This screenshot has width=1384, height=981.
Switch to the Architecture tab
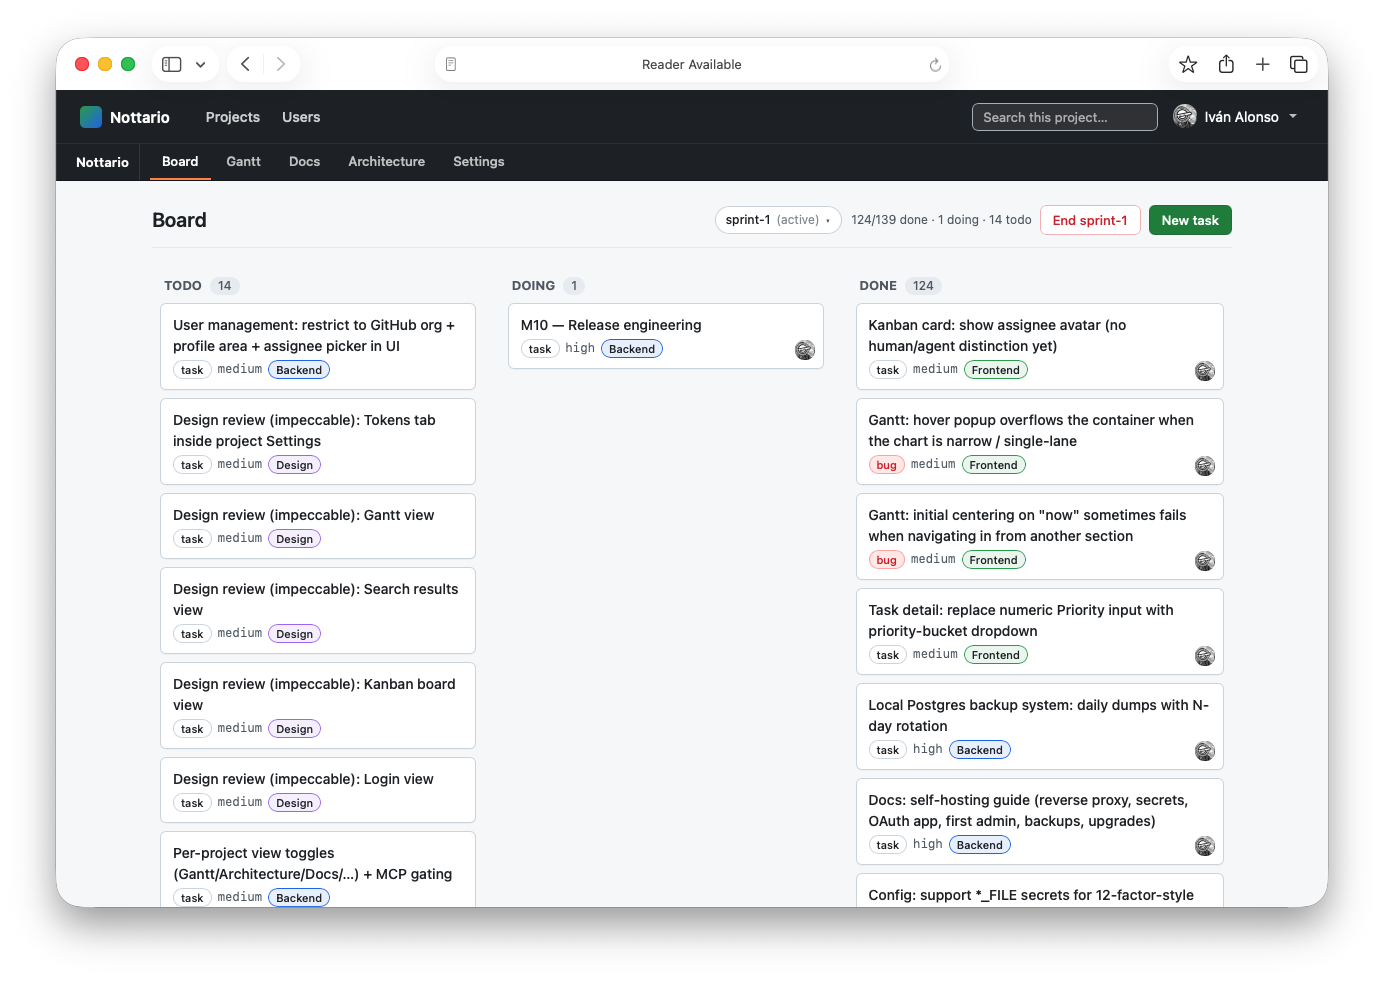tap(387, 161)
